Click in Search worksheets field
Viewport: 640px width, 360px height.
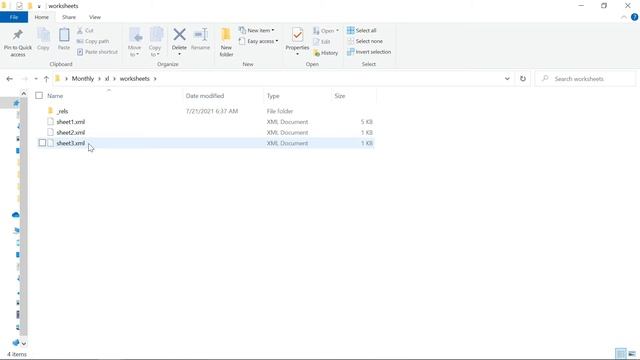pos(585,79)
